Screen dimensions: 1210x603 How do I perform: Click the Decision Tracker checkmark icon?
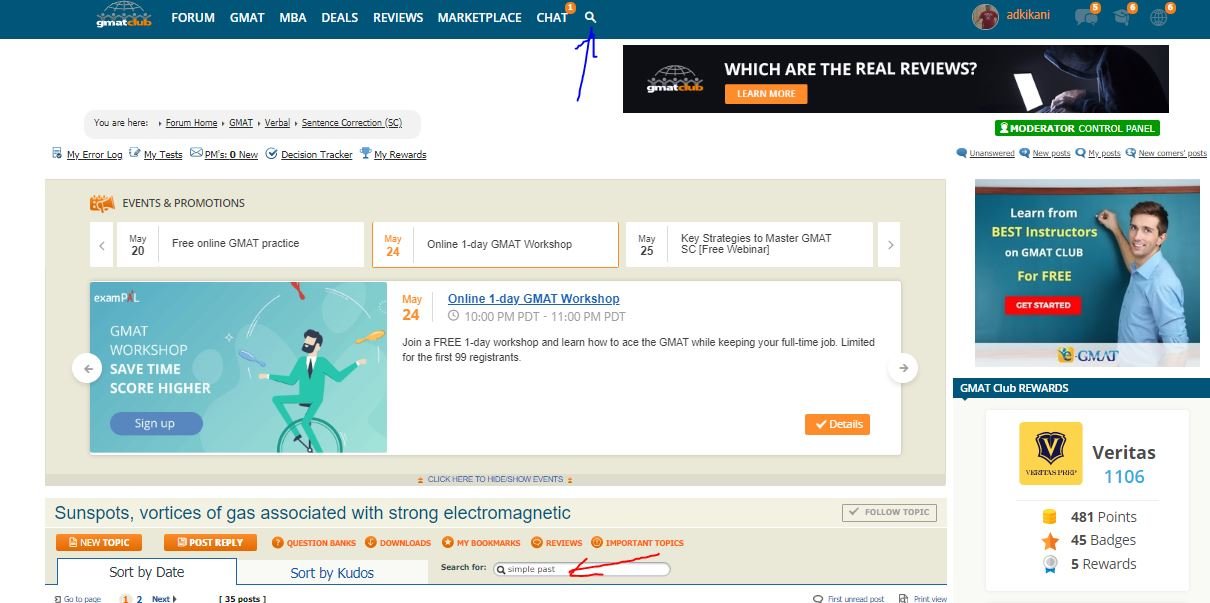[271, 153]
